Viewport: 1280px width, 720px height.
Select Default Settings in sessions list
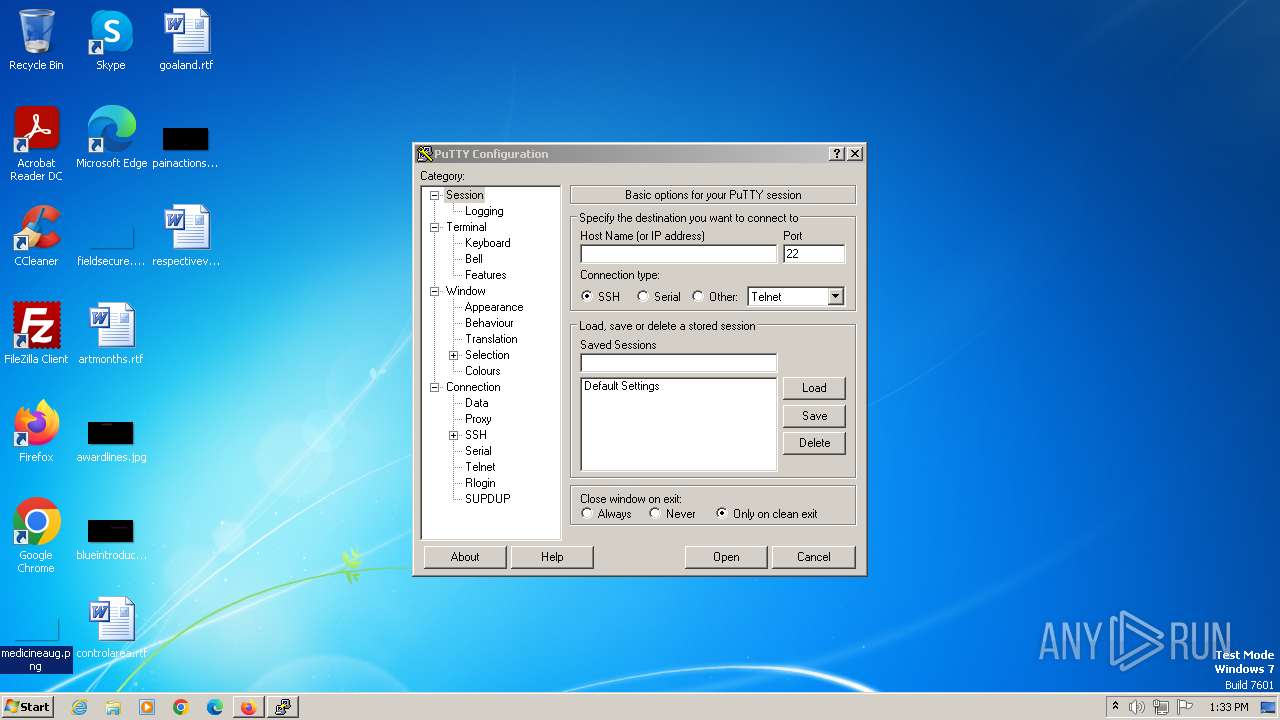pyautogui.click(x=622, y=386)
